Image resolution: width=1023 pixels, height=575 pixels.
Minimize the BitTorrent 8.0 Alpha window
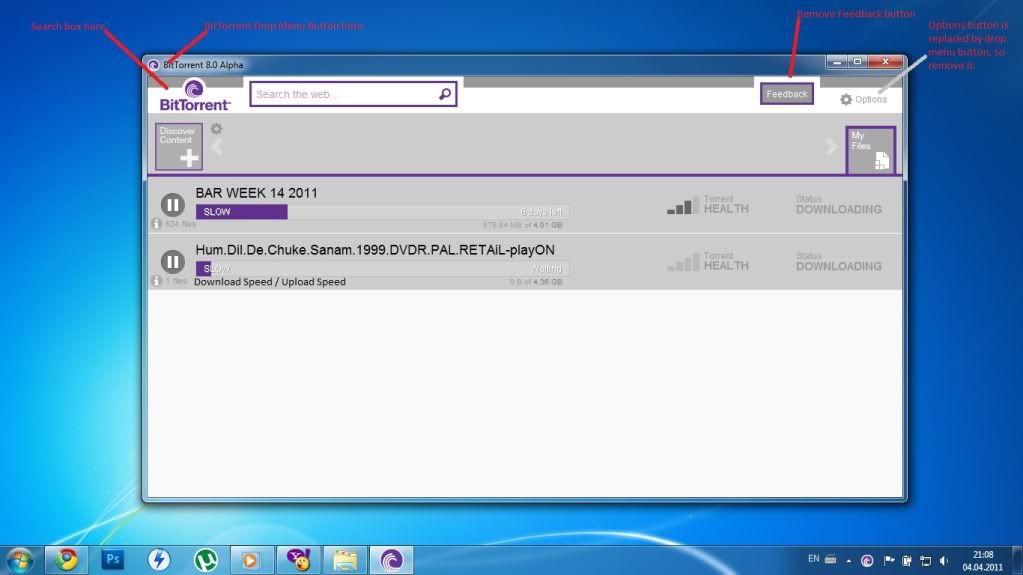pos(836,62)
